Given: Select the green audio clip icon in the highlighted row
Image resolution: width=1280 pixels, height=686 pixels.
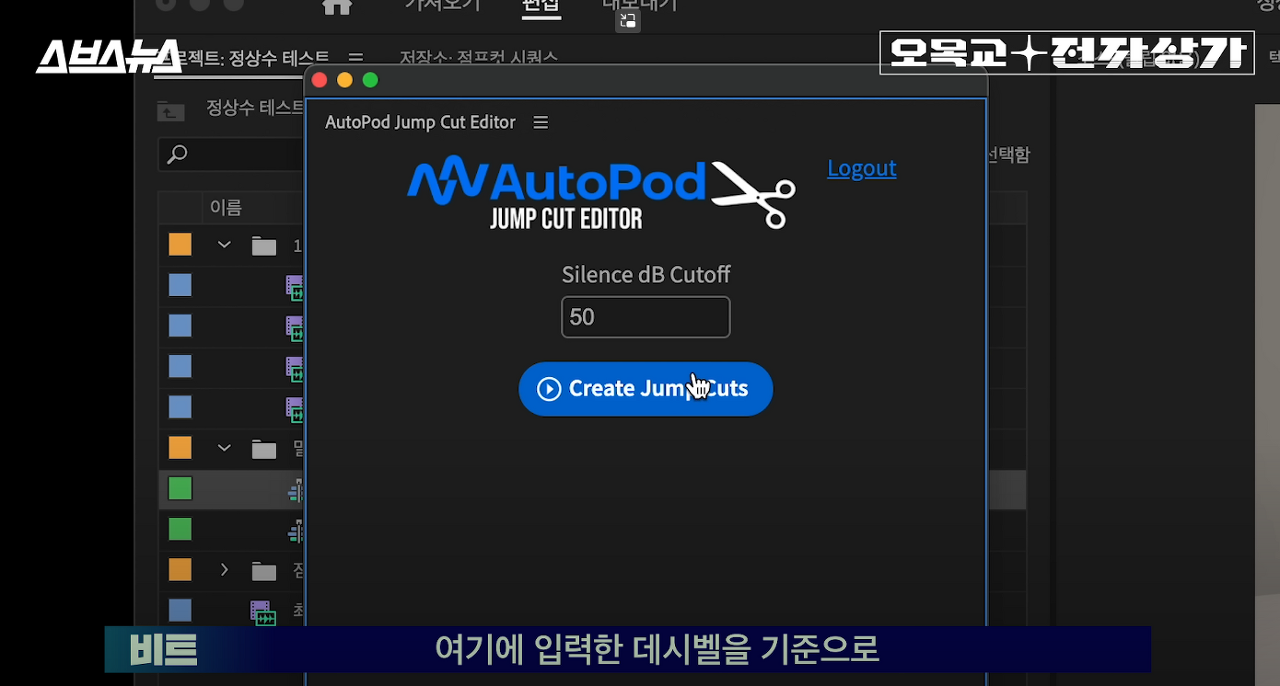Looking at the screenshot, I should pyautogui.click(x=297, y=490).
